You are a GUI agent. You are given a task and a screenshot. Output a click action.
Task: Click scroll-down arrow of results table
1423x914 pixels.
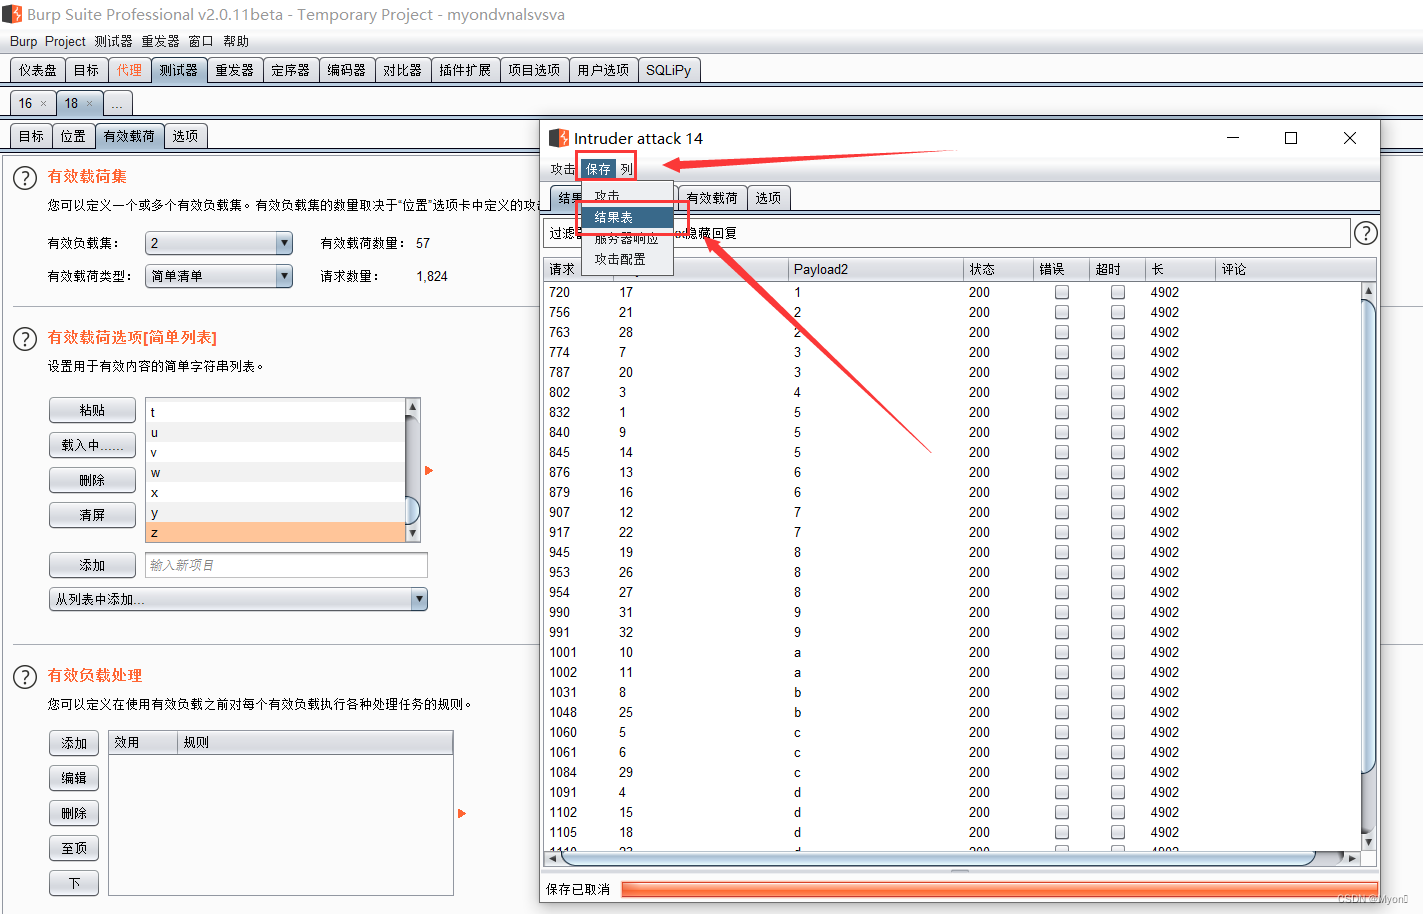point(1368,841)
